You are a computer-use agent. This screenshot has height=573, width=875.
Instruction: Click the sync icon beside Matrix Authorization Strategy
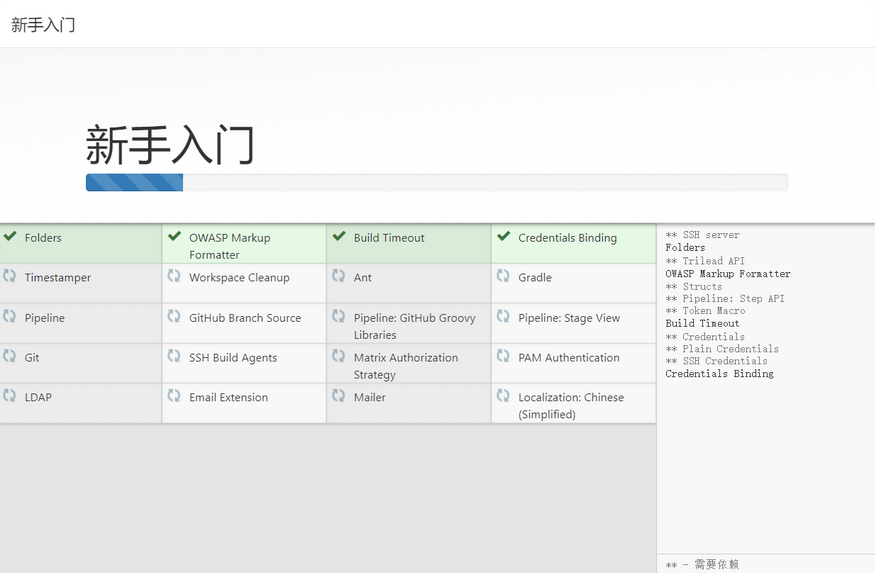click(339, 356)
